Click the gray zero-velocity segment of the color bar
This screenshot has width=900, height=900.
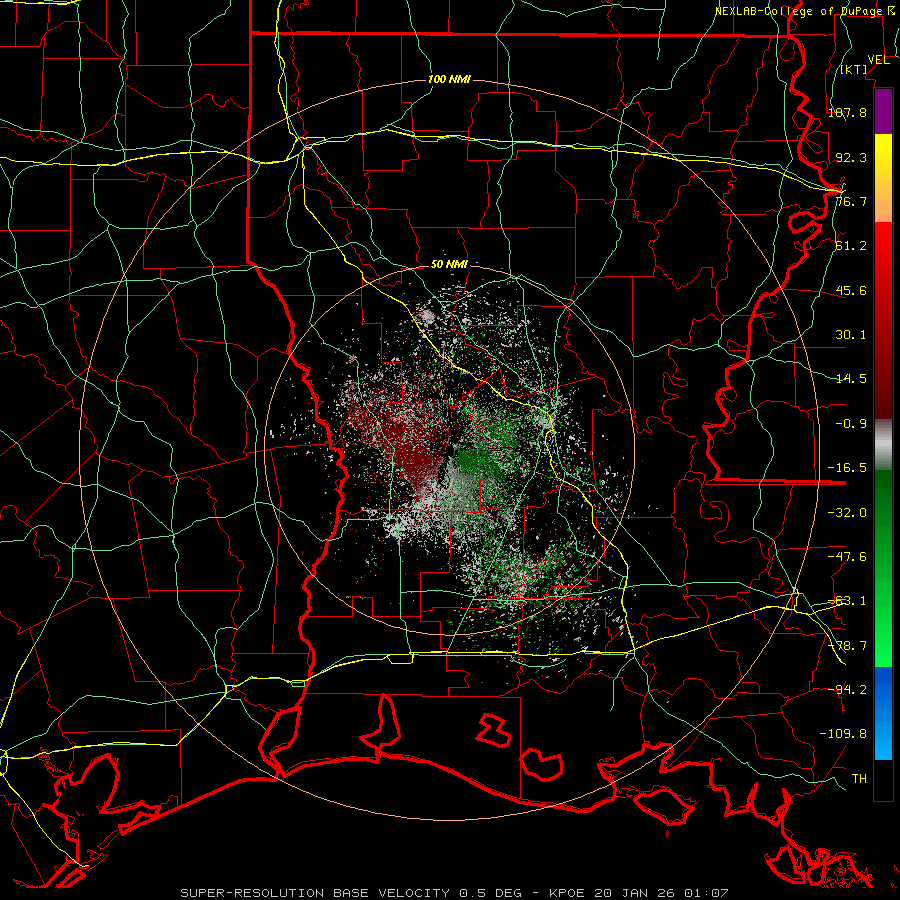pyautogui.click(x=883, y=445)
